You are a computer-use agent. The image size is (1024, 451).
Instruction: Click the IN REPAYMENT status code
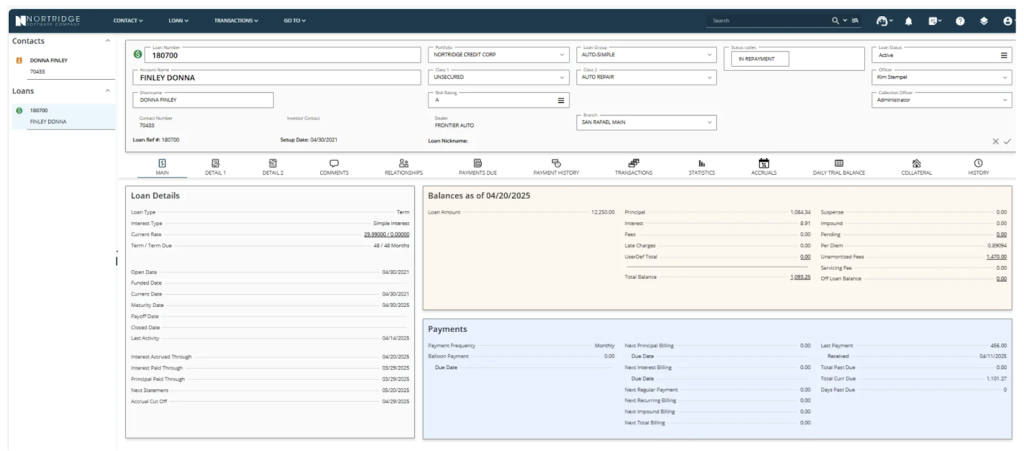tap(760, 59)
